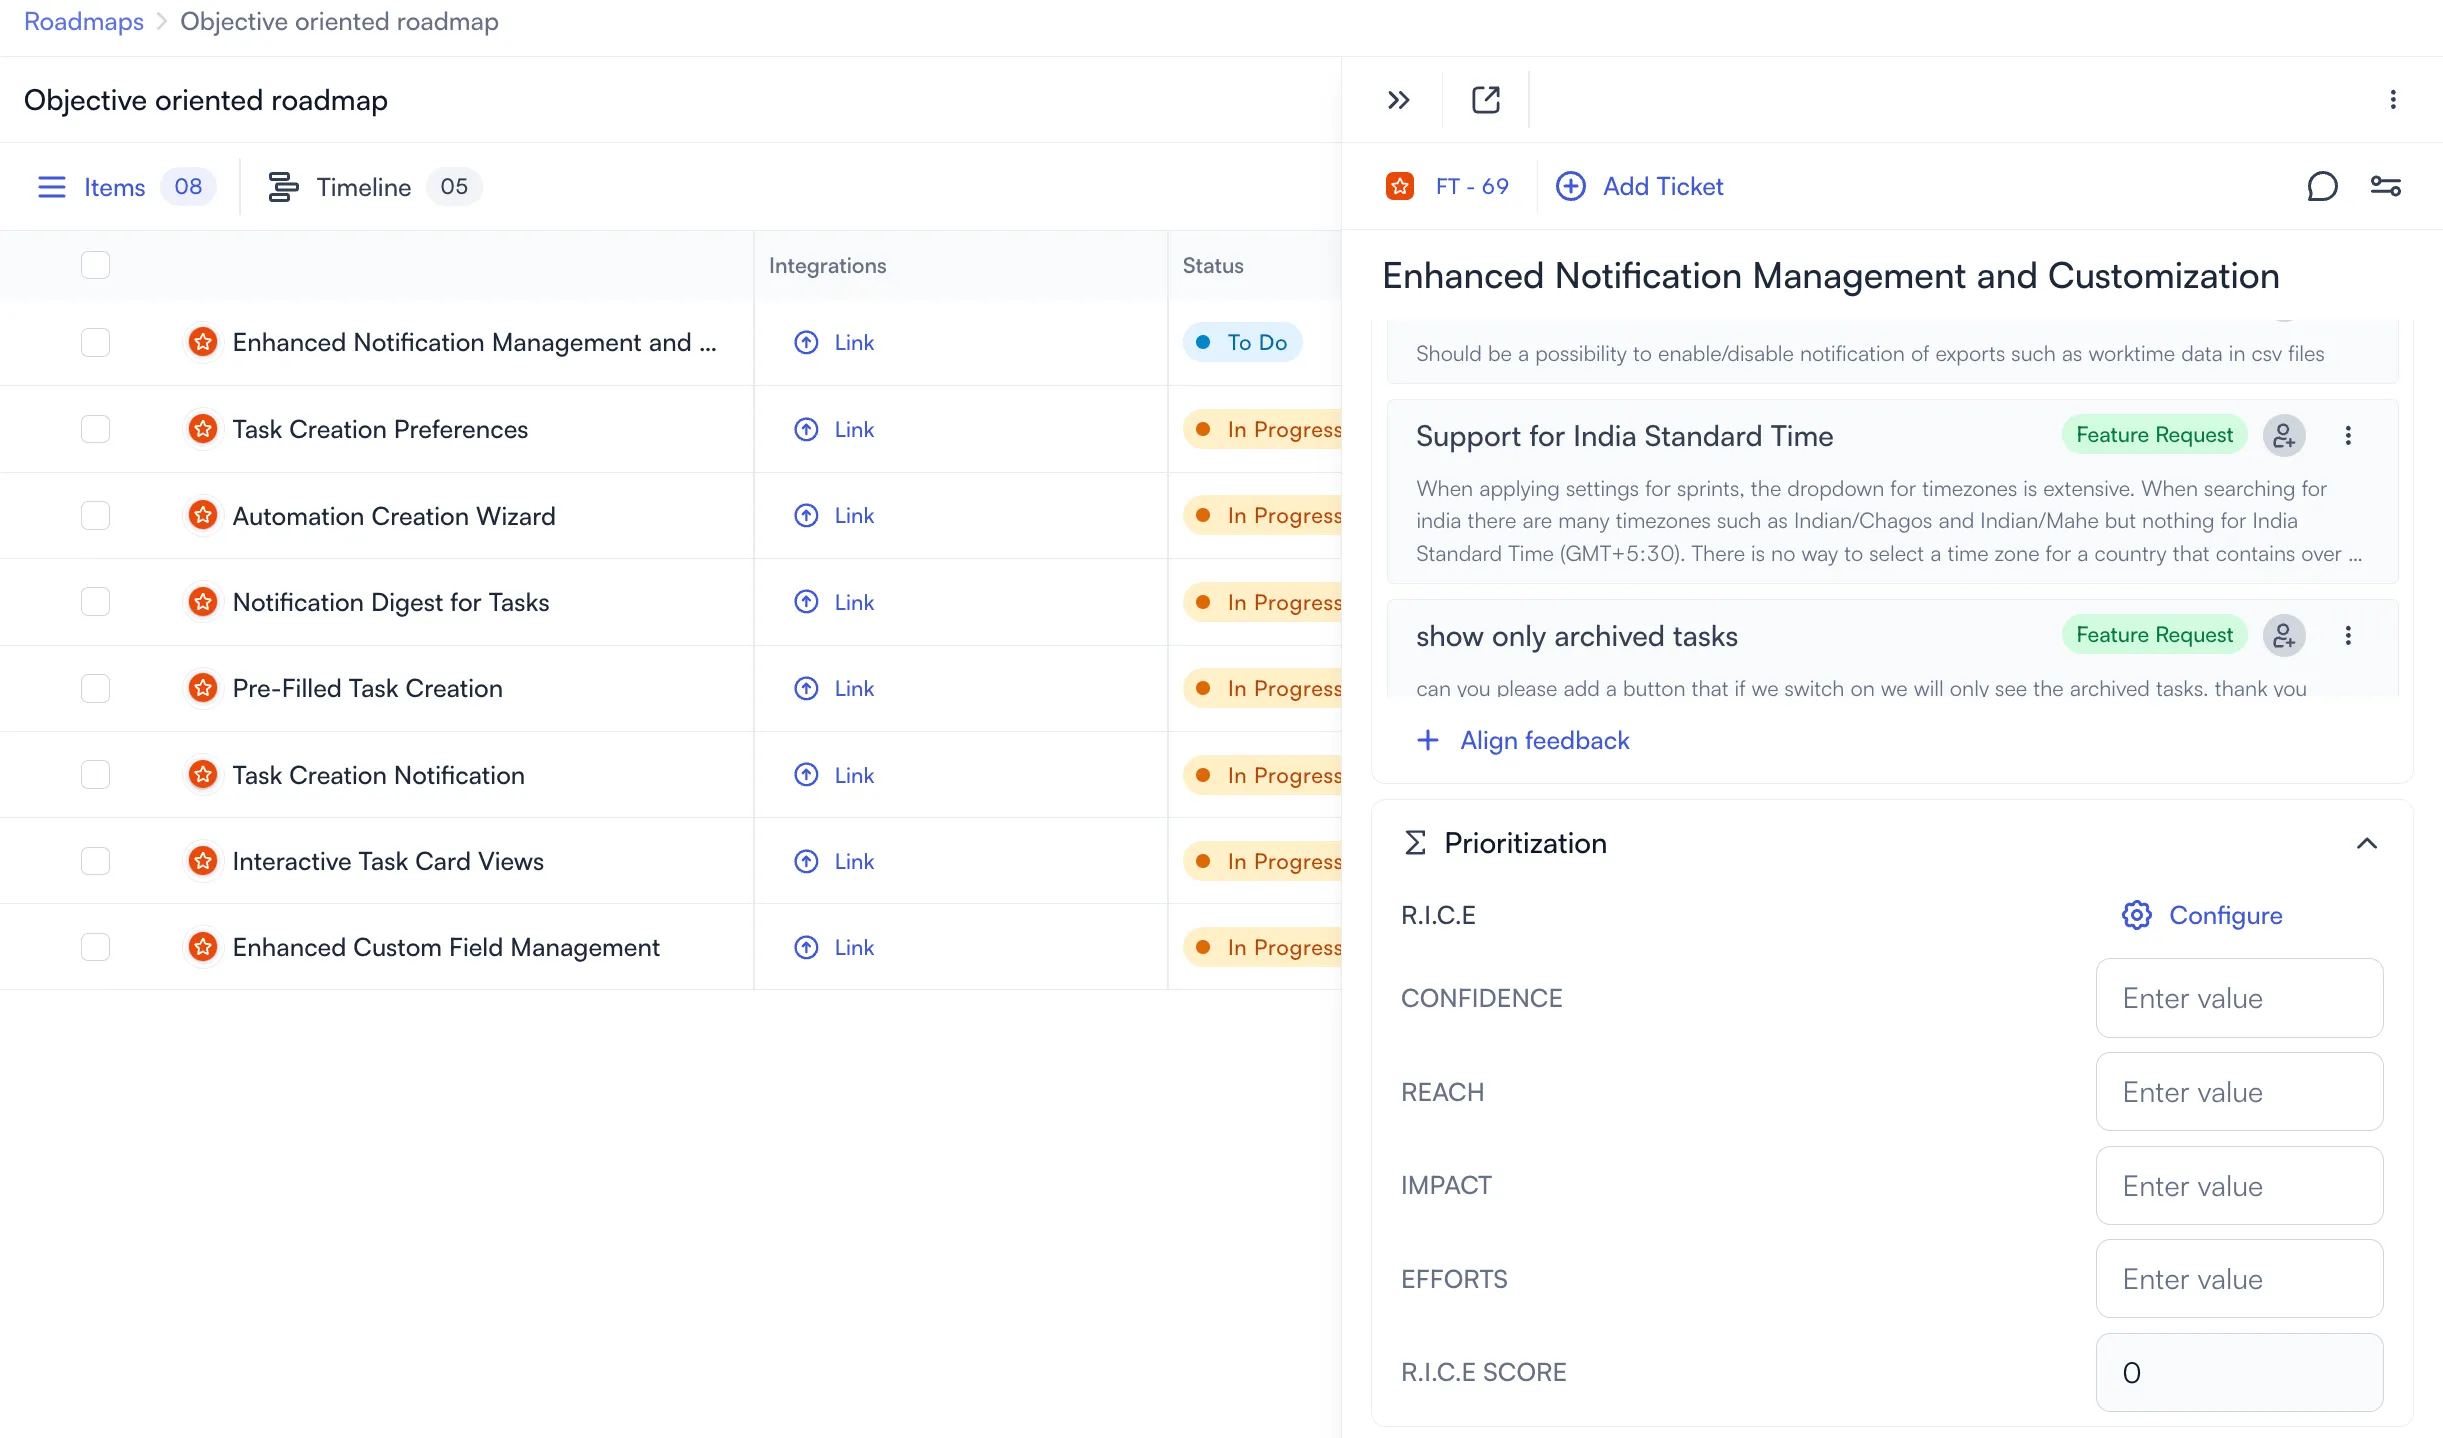Click the FT - 69 ticket badge icon
The height and width of the screenshot is (1438, 2443).
point(1400,186)
